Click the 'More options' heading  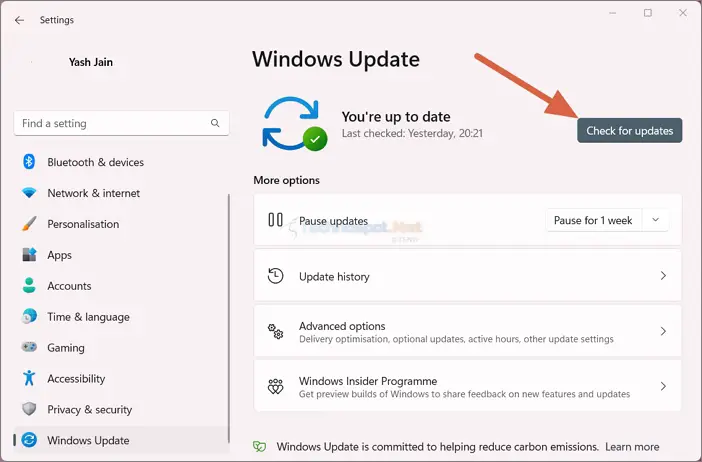pyautogui.click(x=287, y=180)
